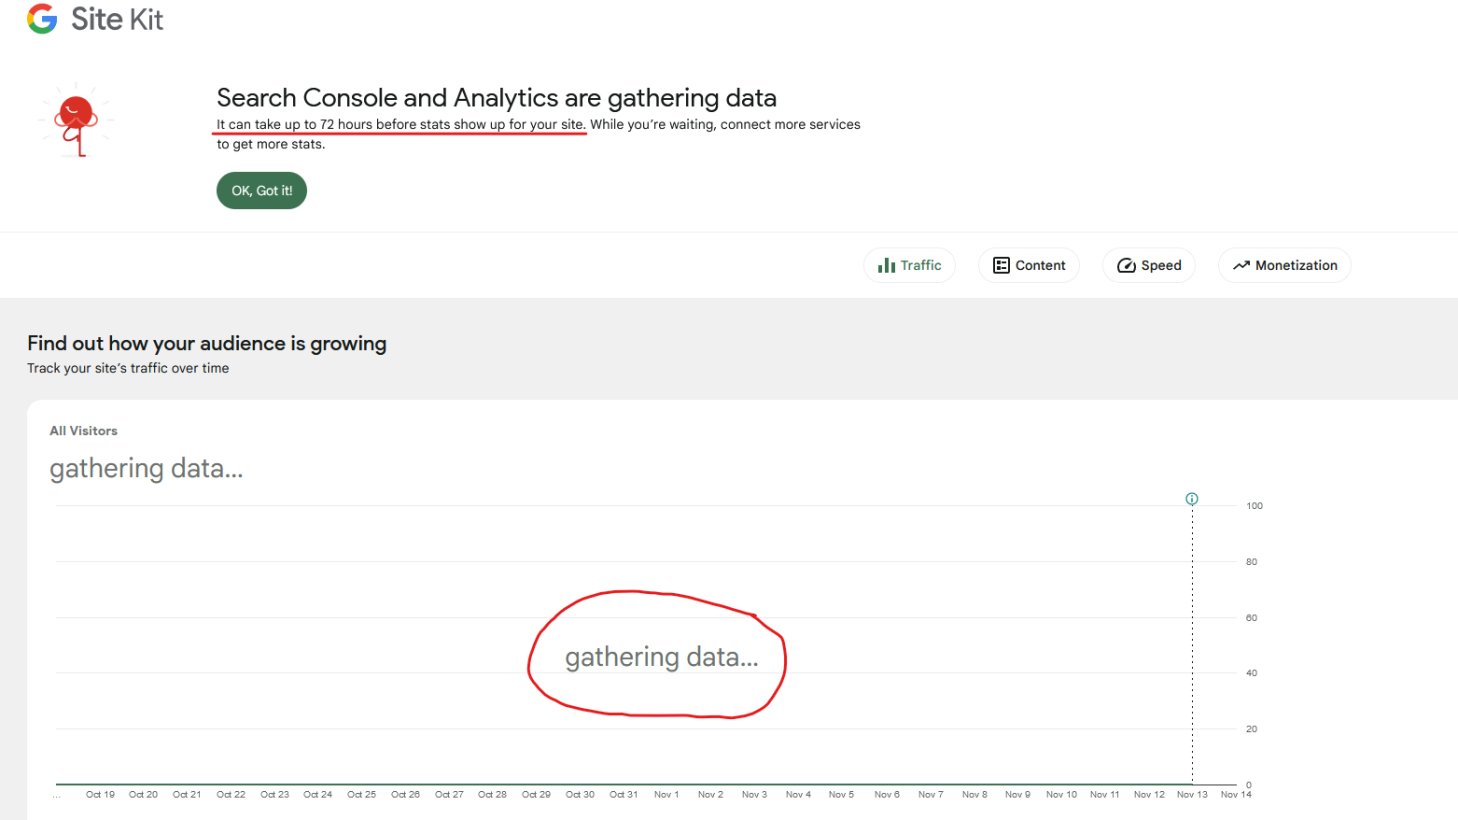Click the Google G logo

[x=42, y=19]
